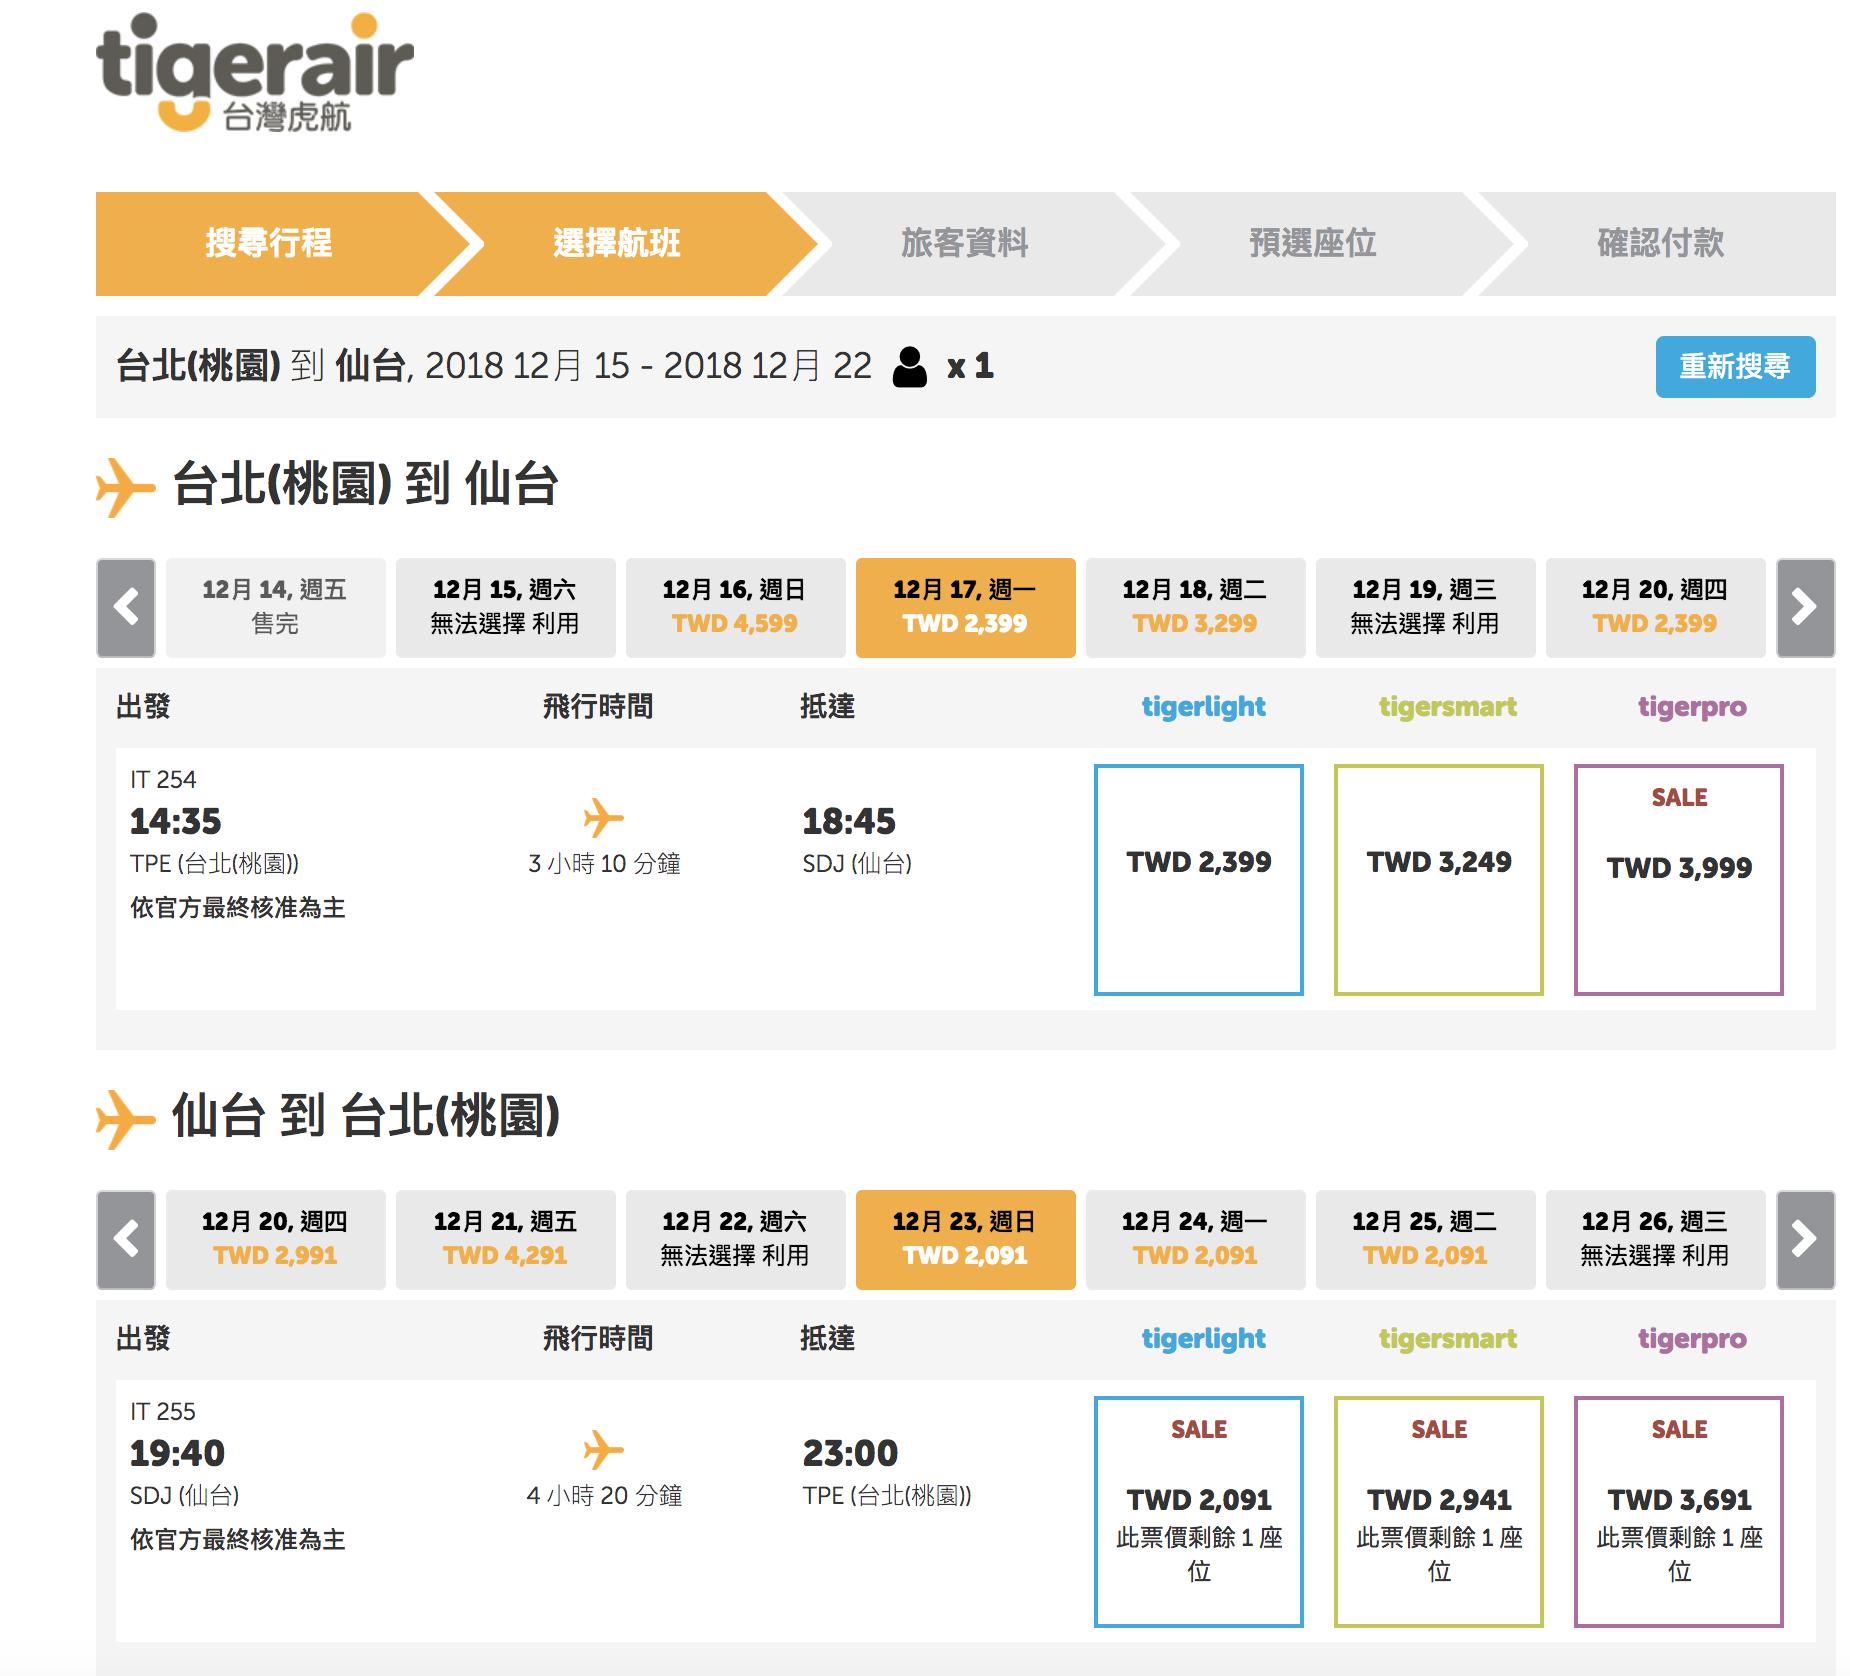
Task: Select outbound date 12月 17 TWD 2,399
Action: coord(965,607)
